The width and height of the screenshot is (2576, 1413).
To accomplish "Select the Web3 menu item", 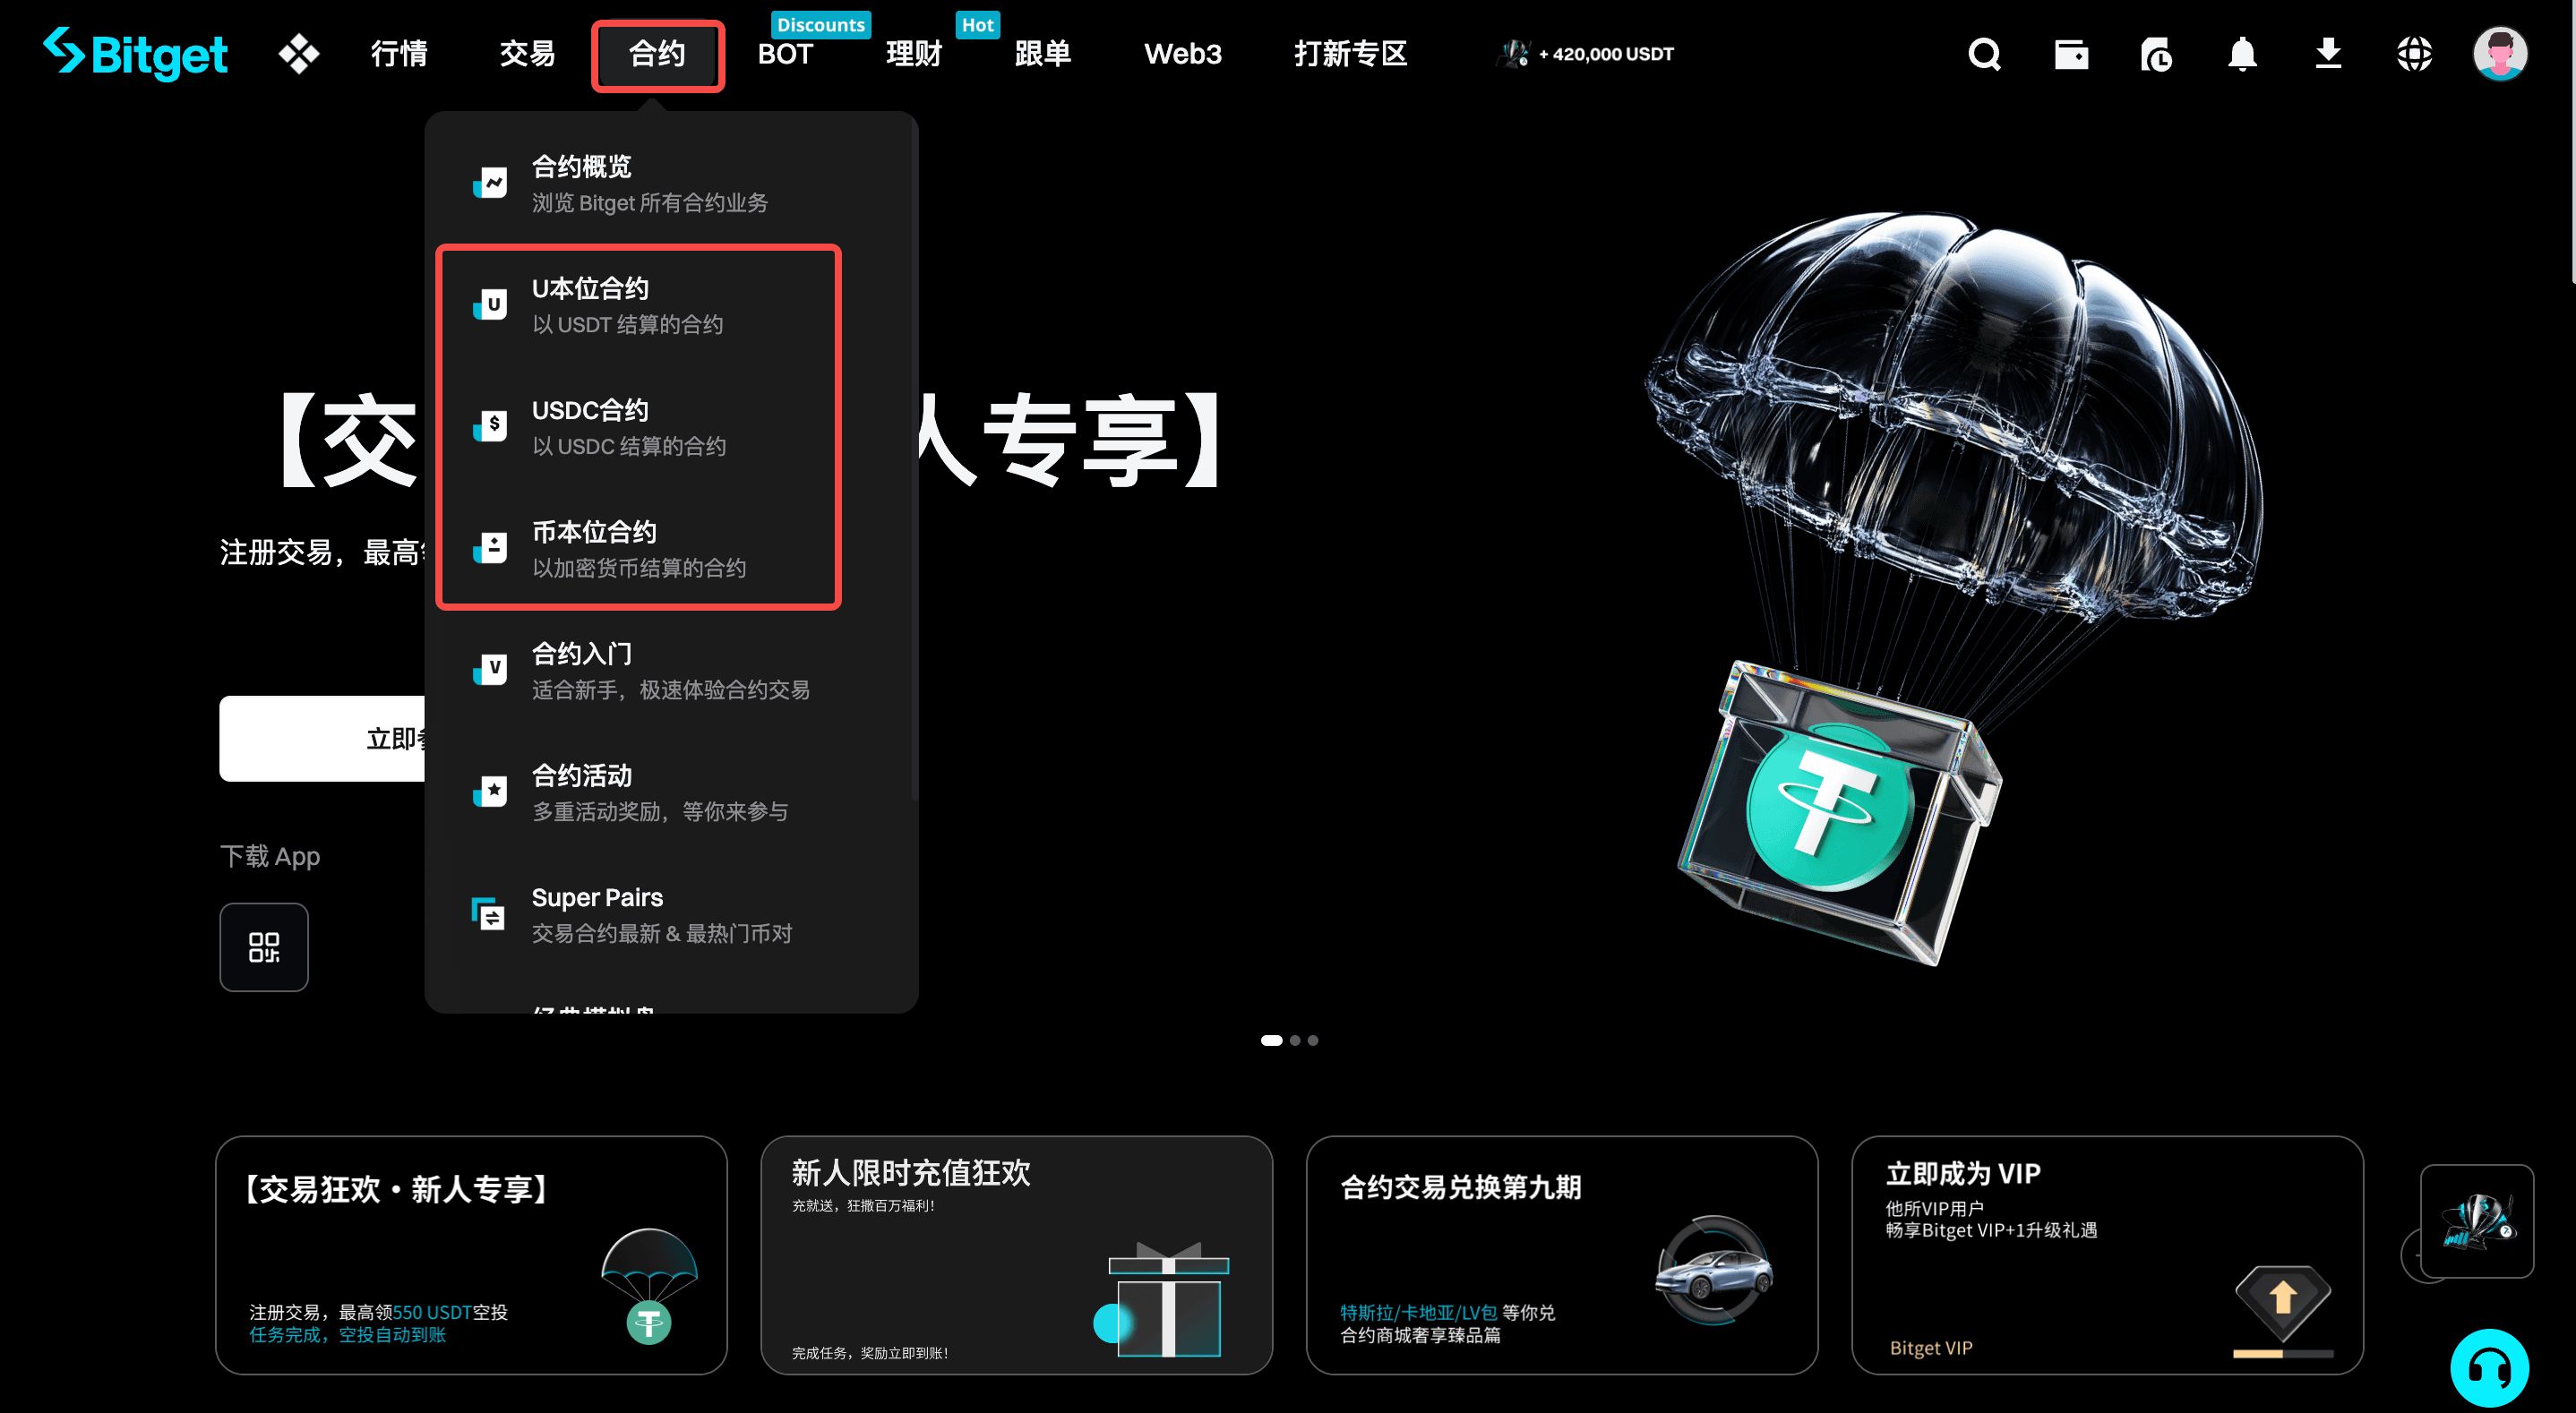I will [x=1183, y=55].
